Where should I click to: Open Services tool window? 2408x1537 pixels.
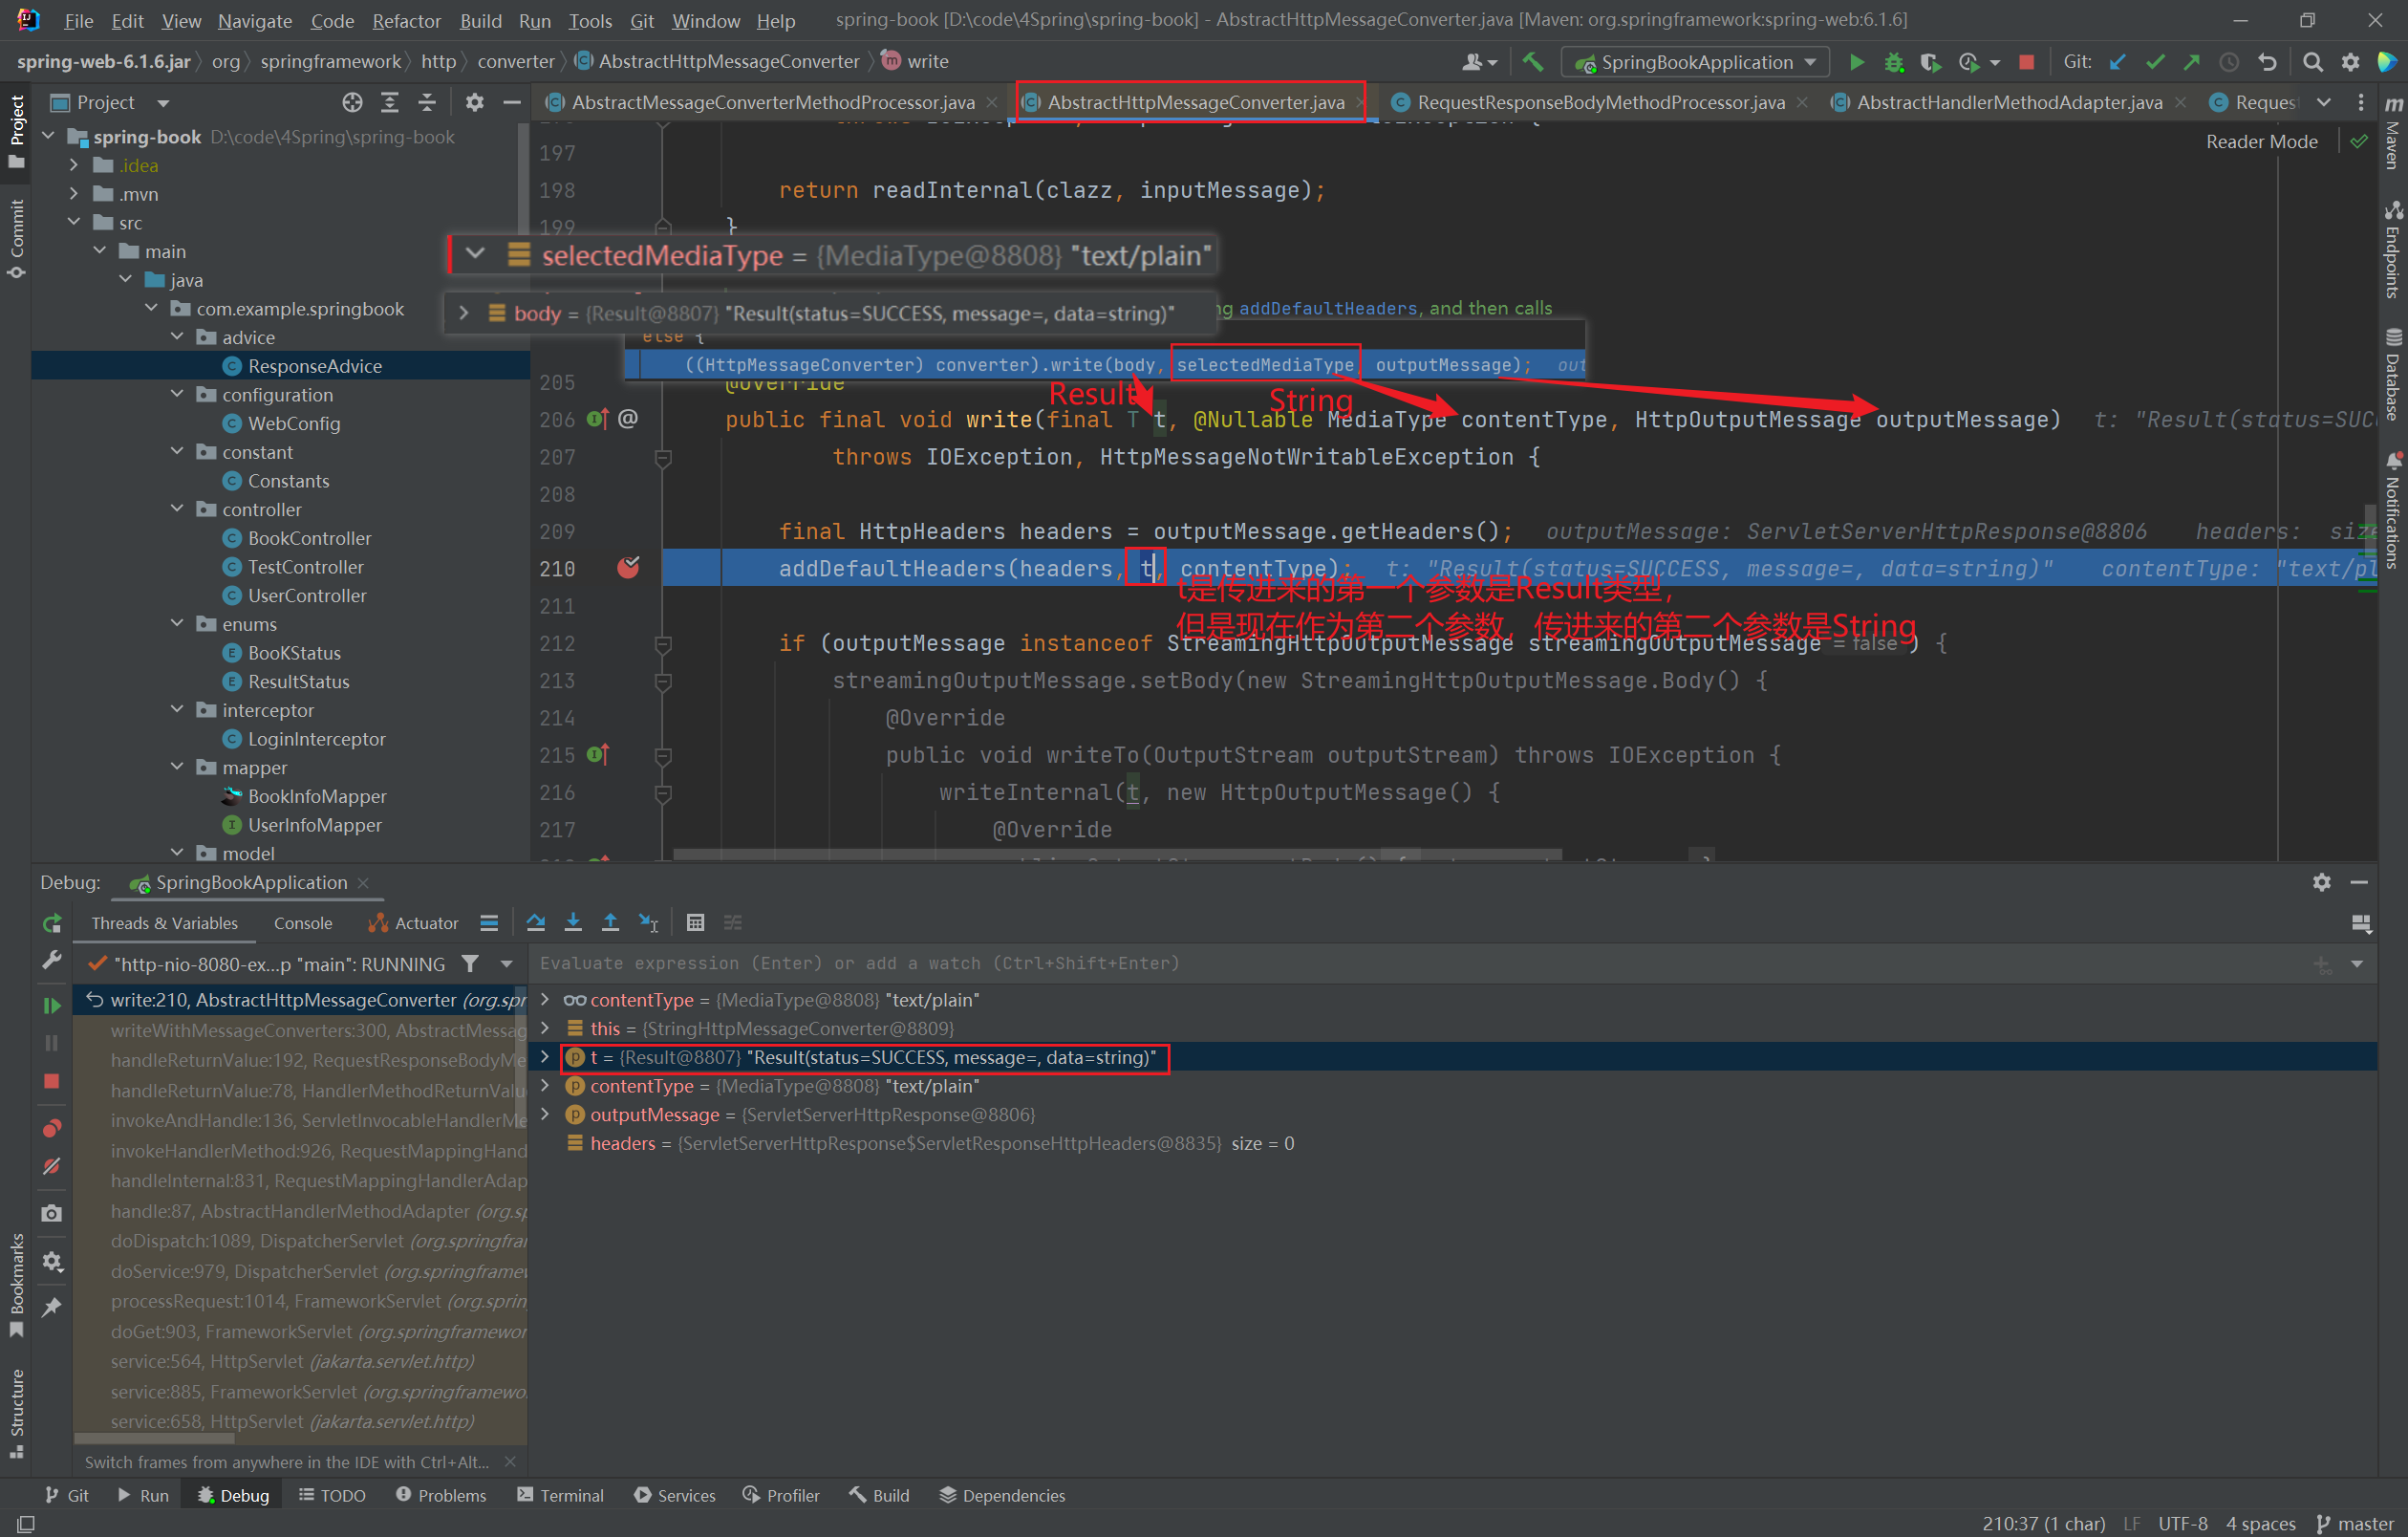click(675, 1496)
